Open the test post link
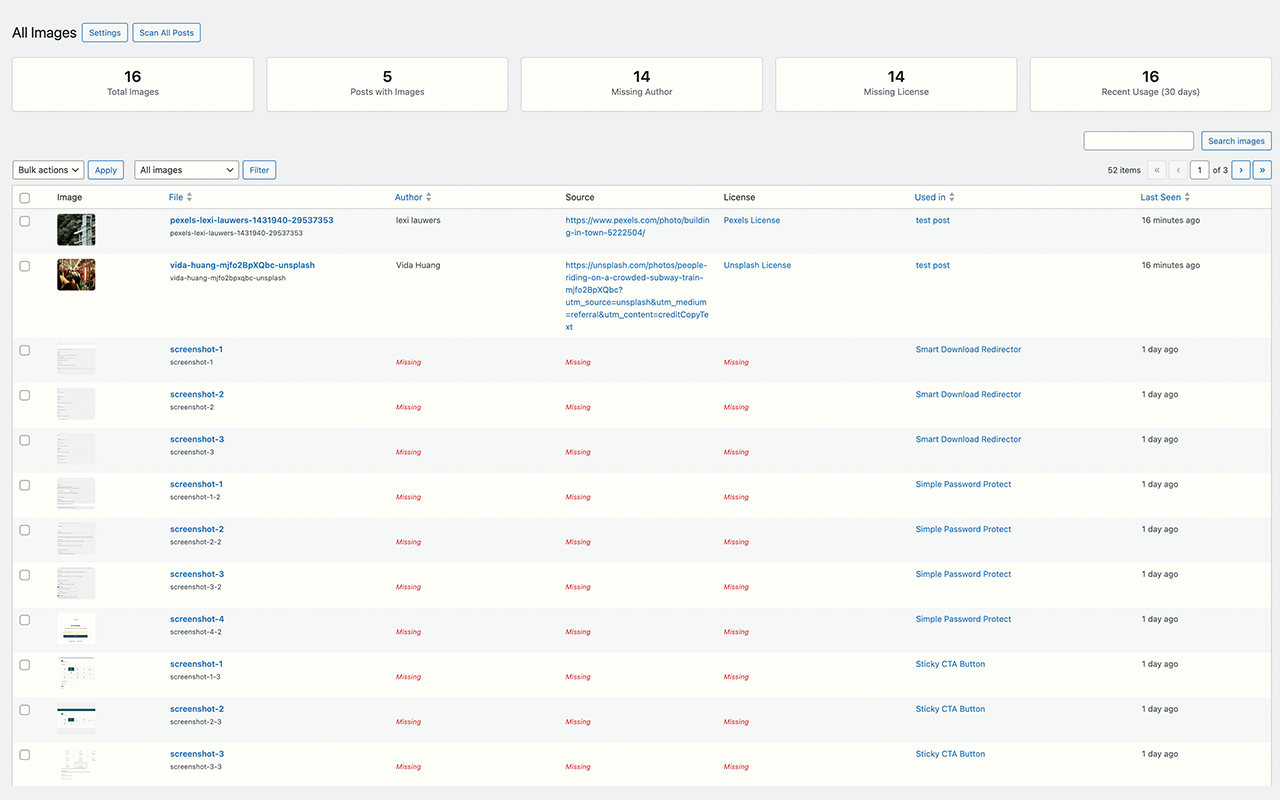 click(932, 220)
